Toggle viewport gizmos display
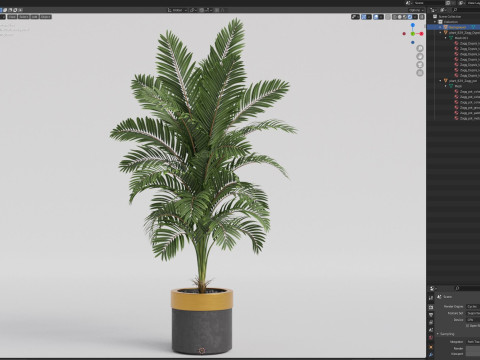 364,17
